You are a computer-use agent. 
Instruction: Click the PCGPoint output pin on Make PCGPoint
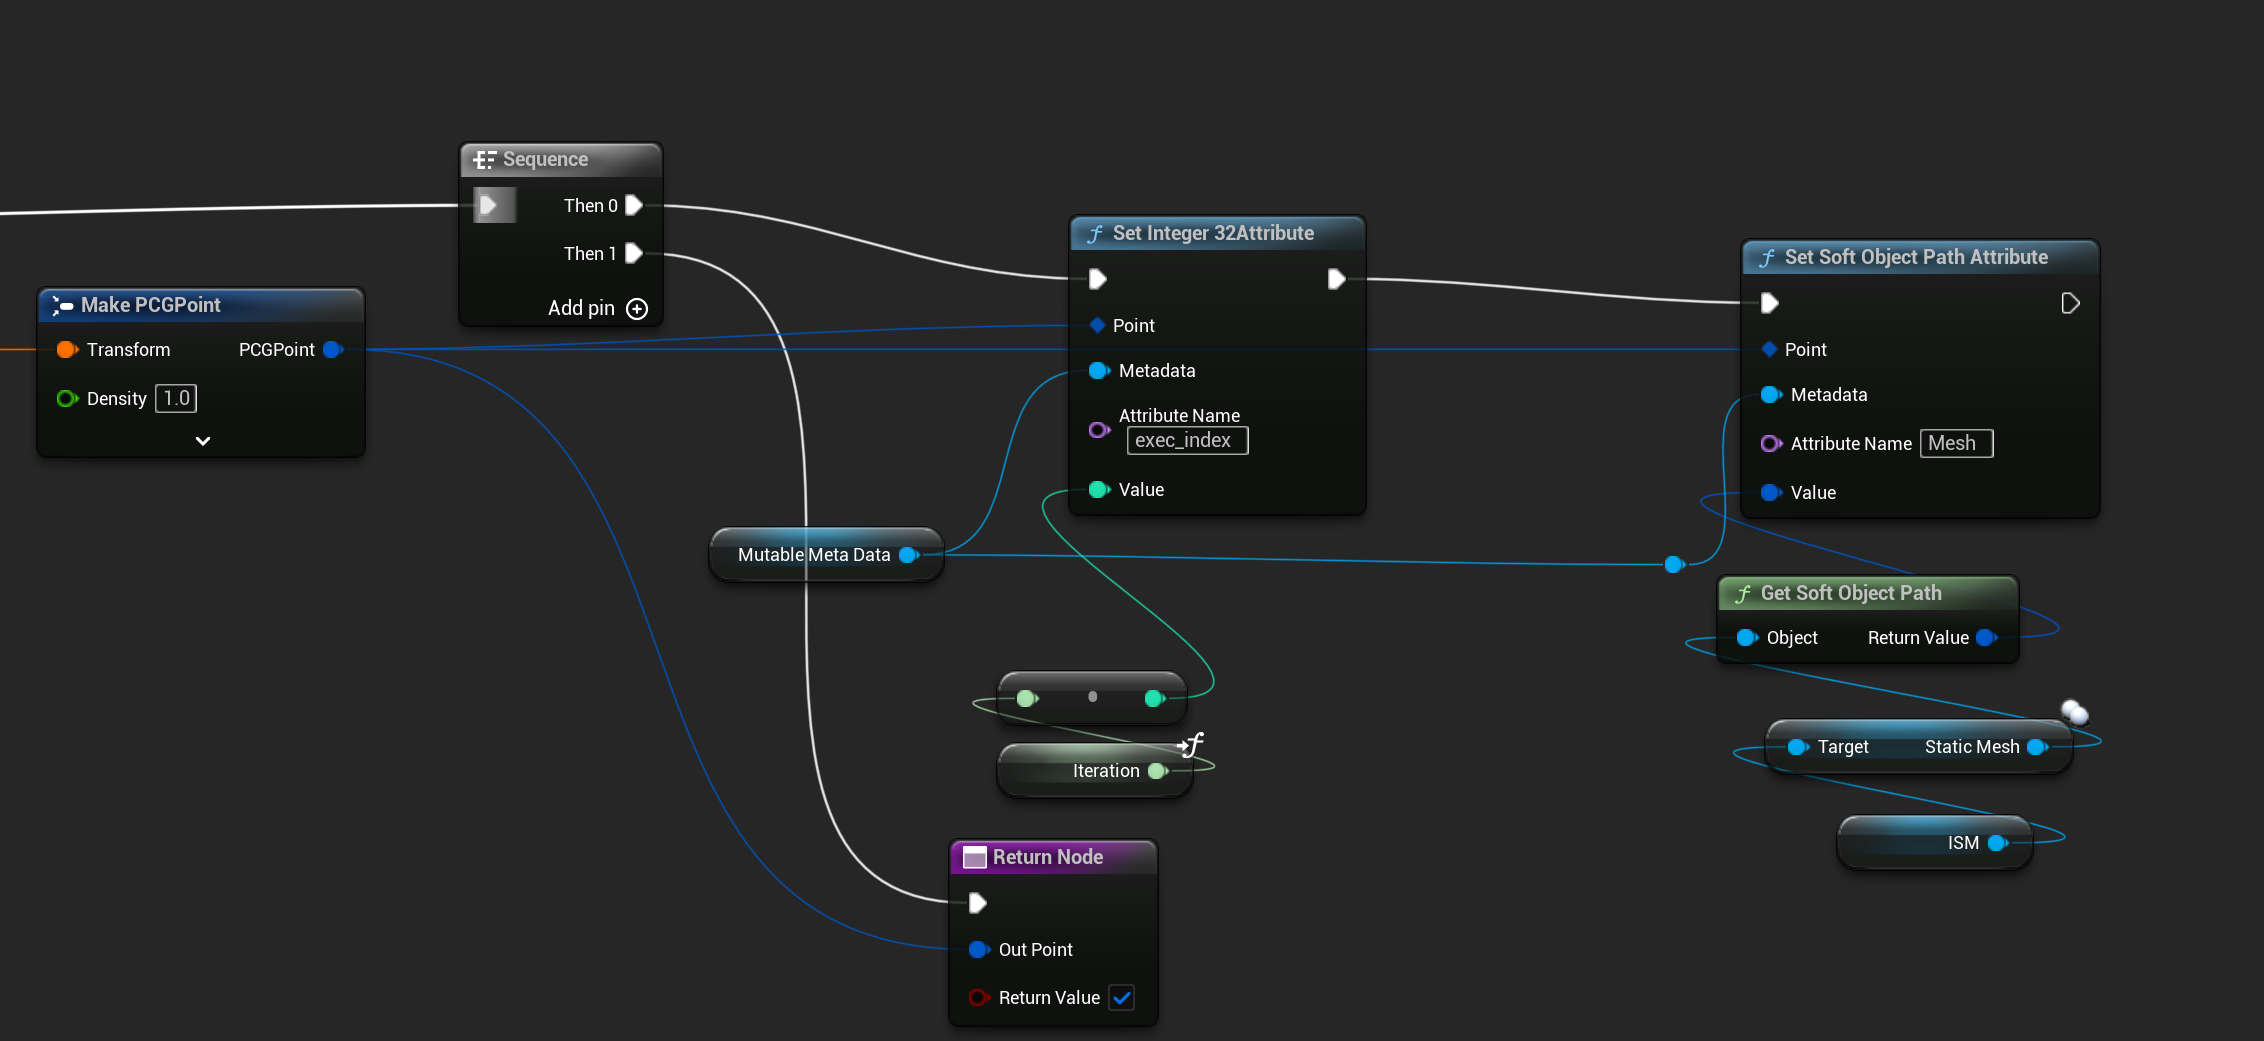pyautogui.click(x=333, y=349)
